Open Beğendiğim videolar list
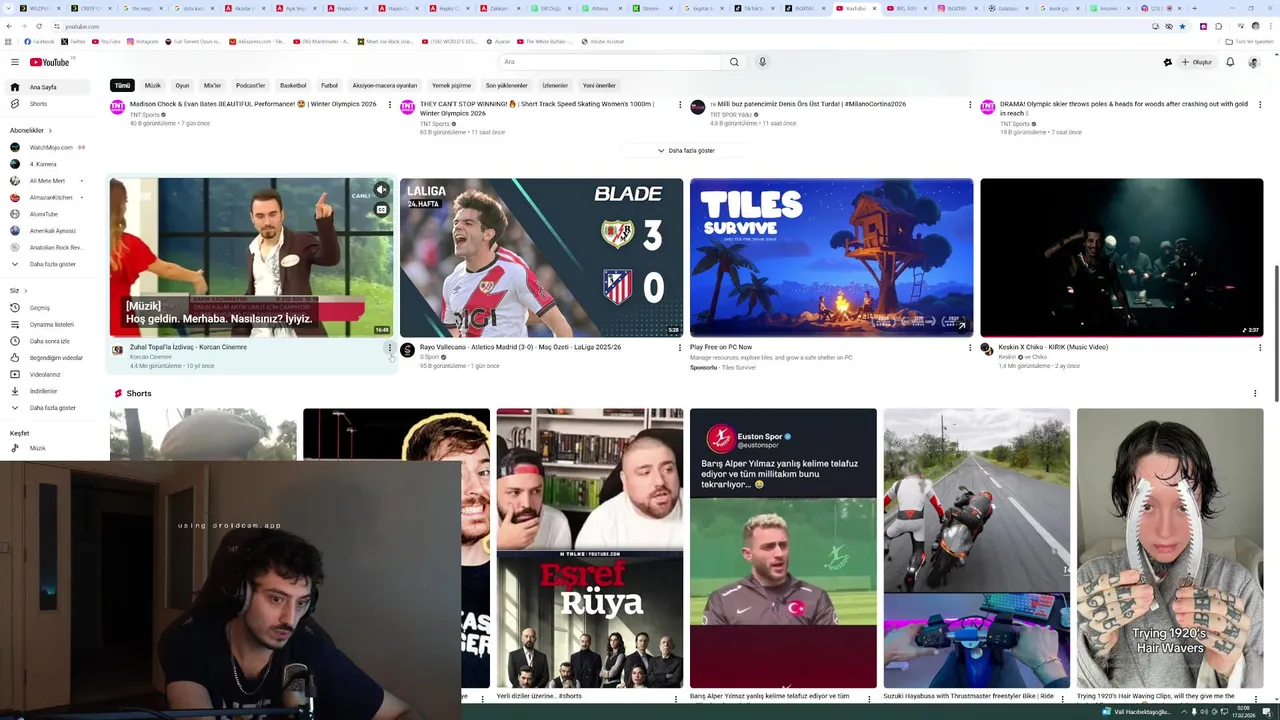 pos(49,358)
